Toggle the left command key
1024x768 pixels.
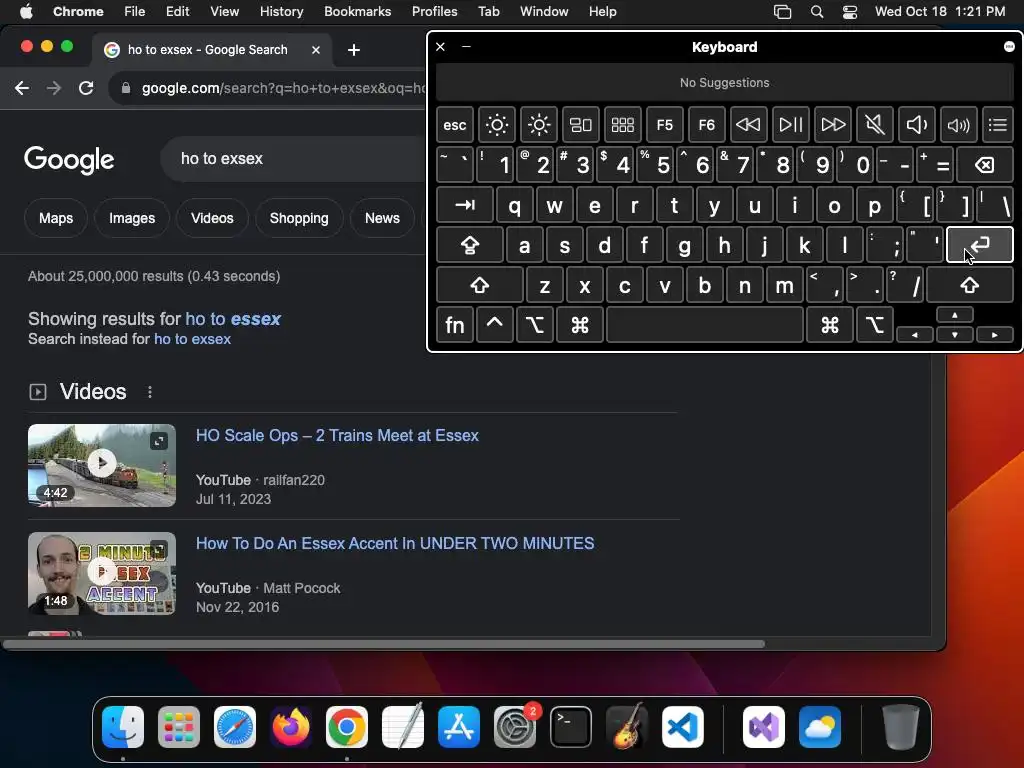579,325
